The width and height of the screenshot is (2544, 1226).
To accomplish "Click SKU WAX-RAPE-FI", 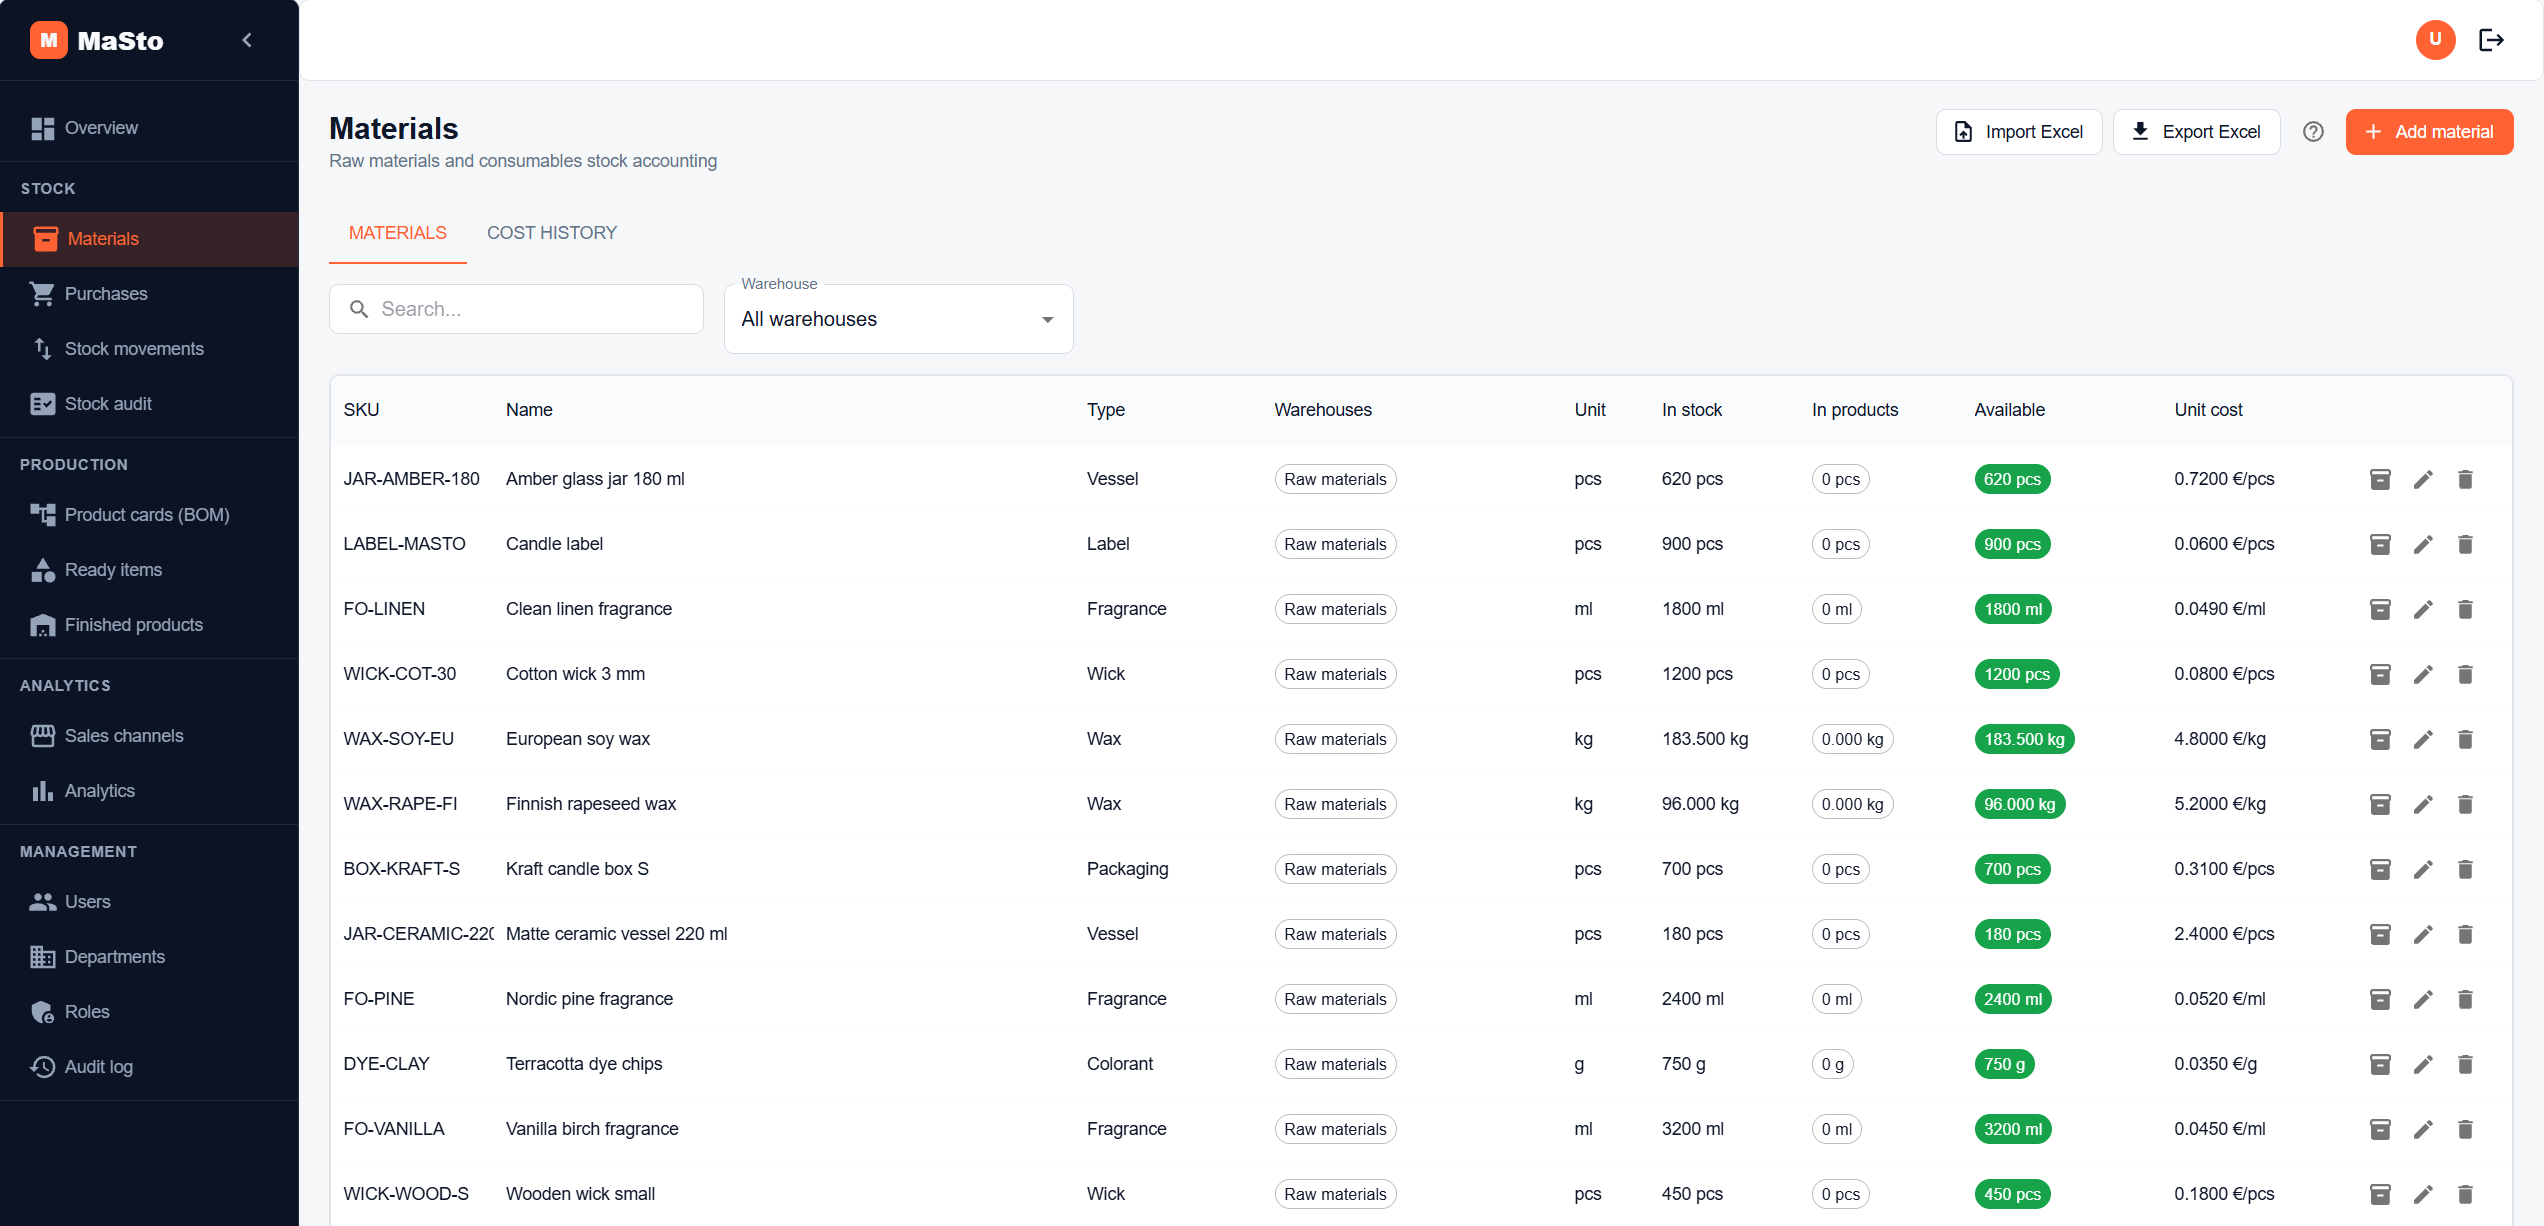I will (x=400, y=804).
